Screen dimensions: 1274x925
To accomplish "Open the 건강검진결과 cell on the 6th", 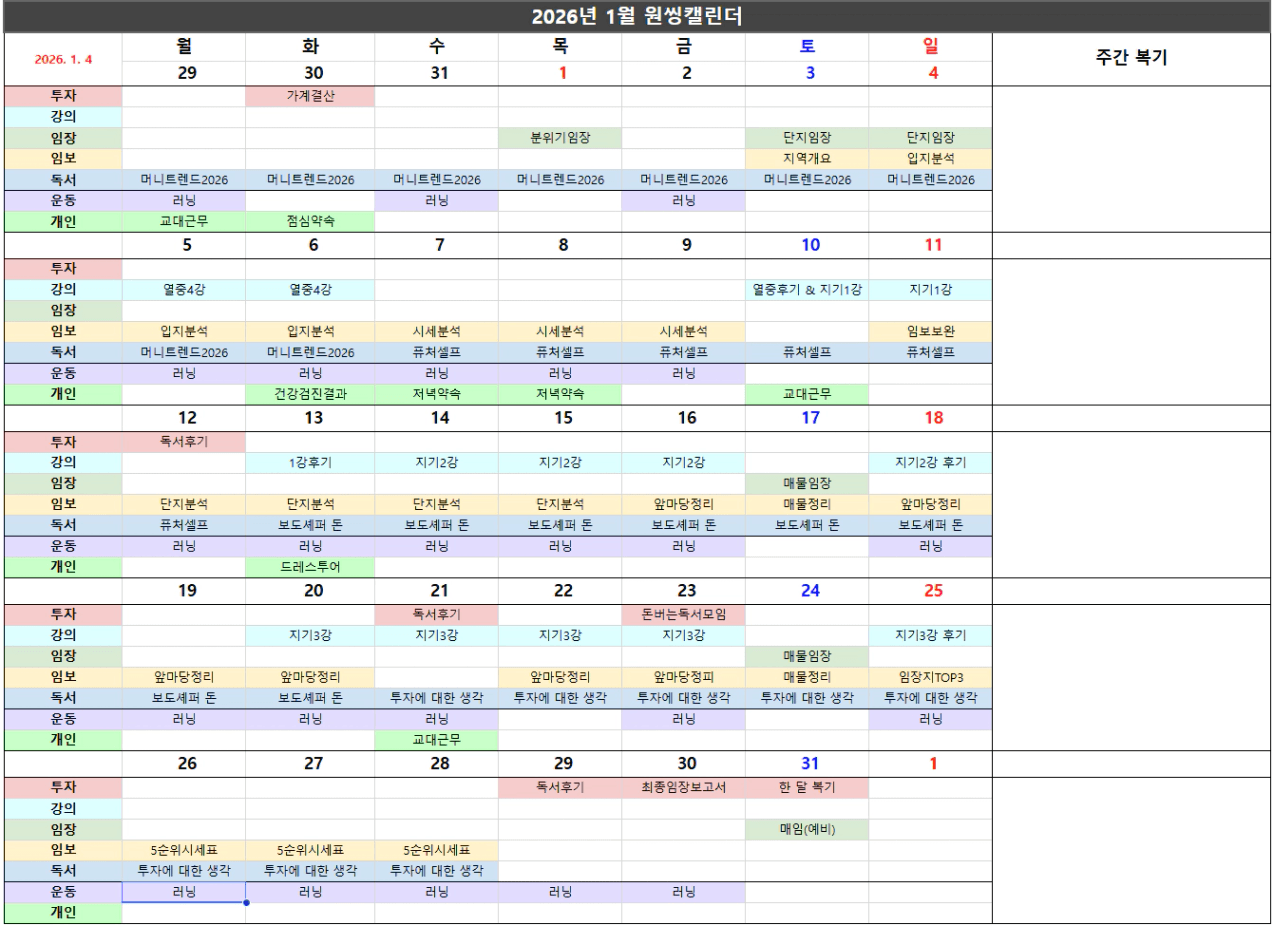I will click(310, 394).
